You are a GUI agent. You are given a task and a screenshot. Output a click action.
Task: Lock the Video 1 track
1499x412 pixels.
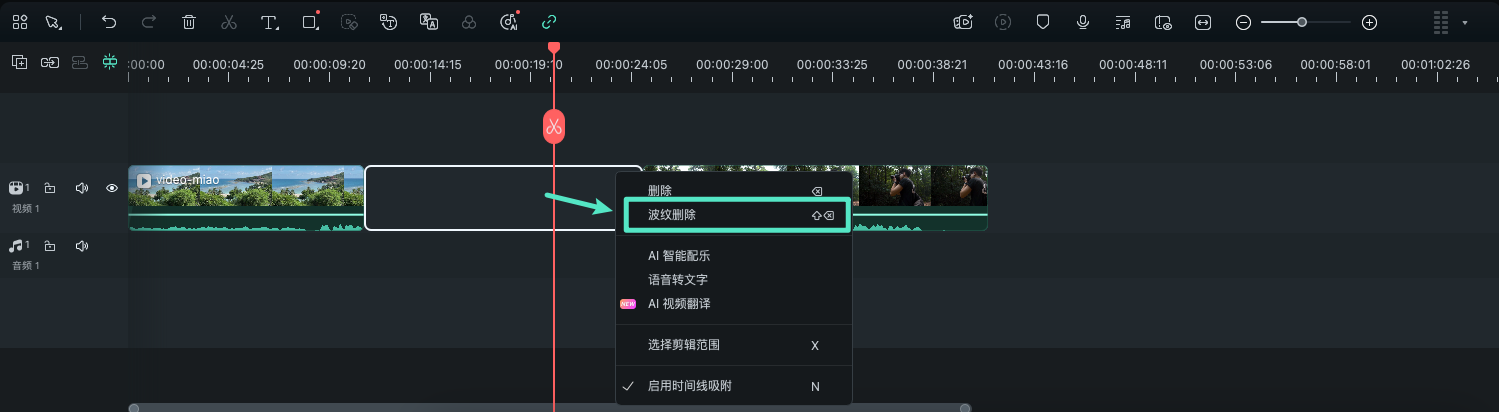point(50,188)
